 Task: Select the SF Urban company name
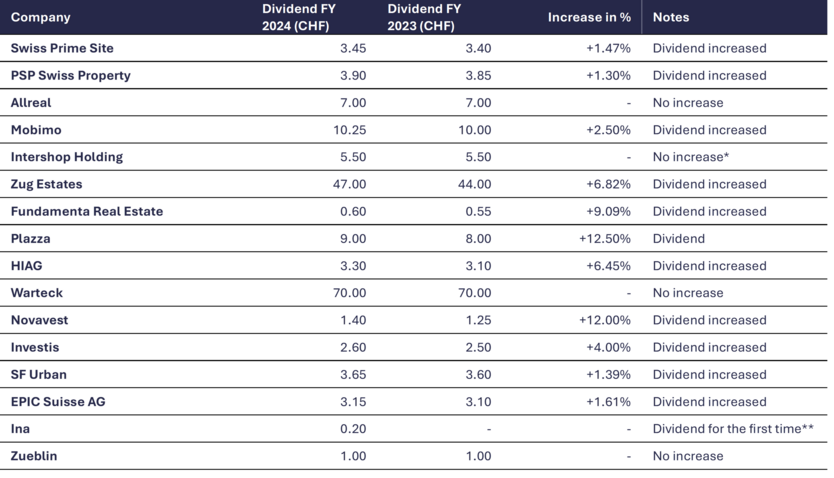coord(39,374)
